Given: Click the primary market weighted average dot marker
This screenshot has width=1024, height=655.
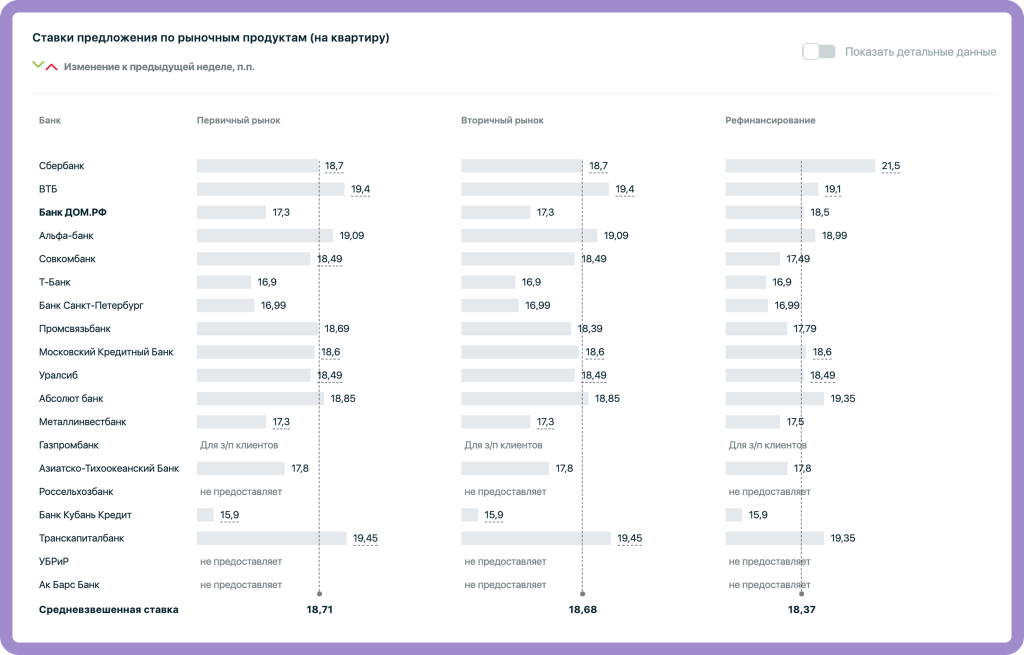Looking at the screenshot, I should (x=319, y=594).
